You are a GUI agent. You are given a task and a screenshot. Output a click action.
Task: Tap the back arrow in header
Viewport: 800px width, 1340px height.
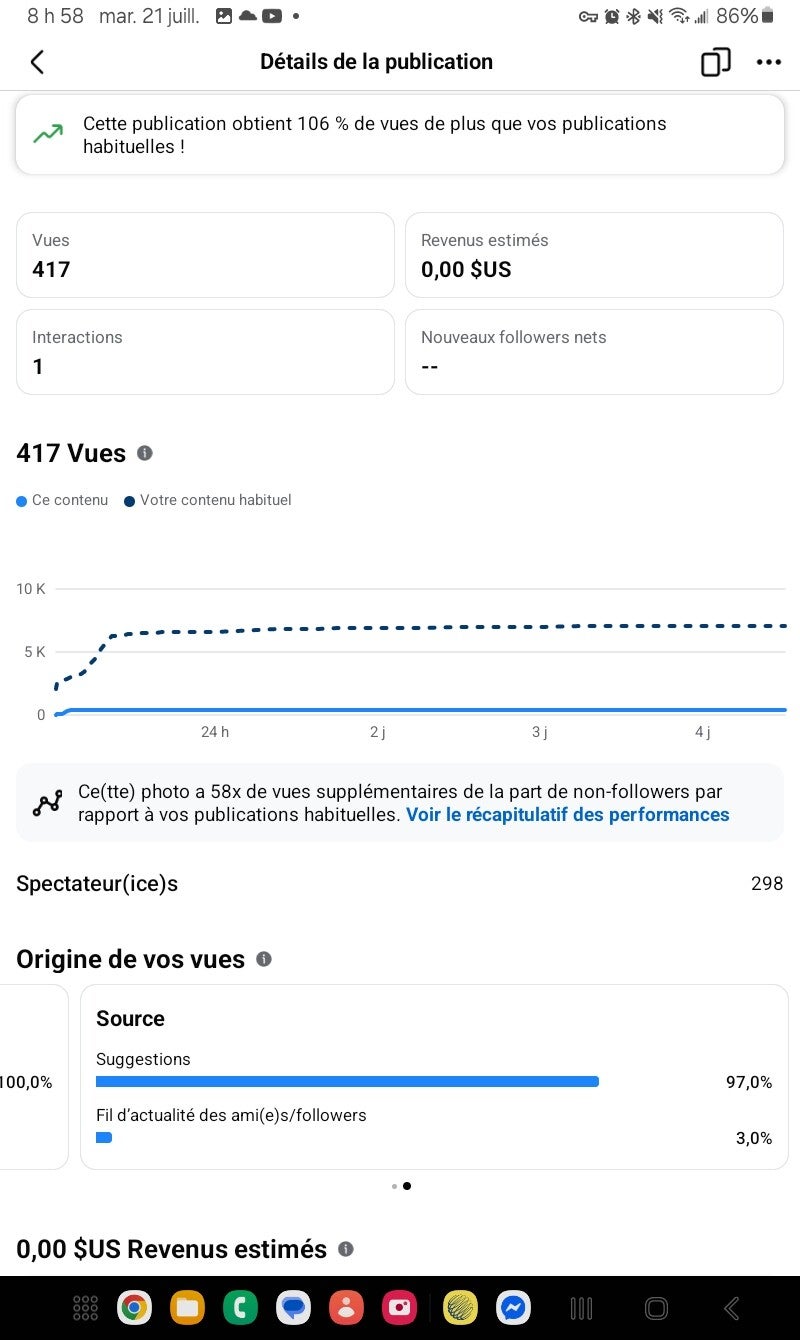[x=37, y=62]
